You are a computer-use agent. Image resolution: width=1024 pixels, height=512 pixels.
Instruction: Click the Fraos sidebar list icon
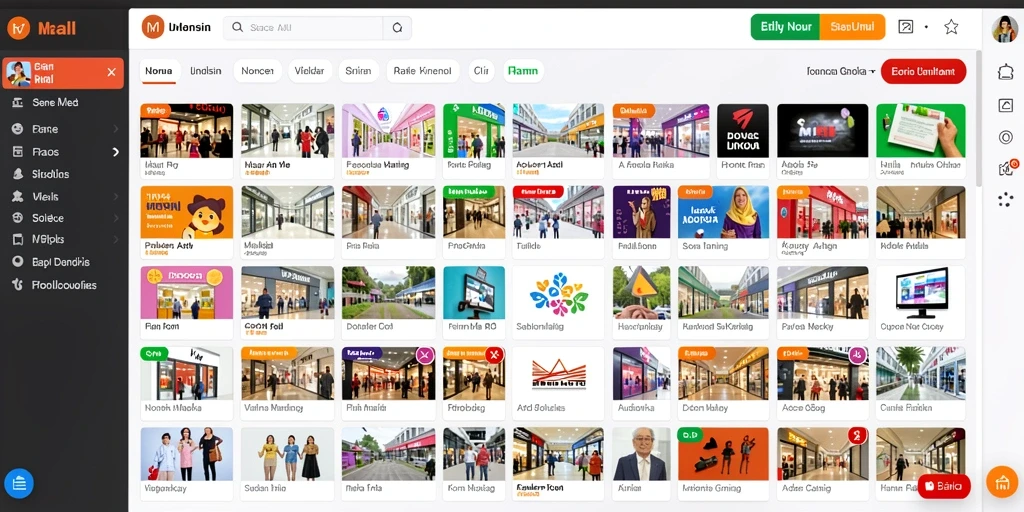coord(18,152)
